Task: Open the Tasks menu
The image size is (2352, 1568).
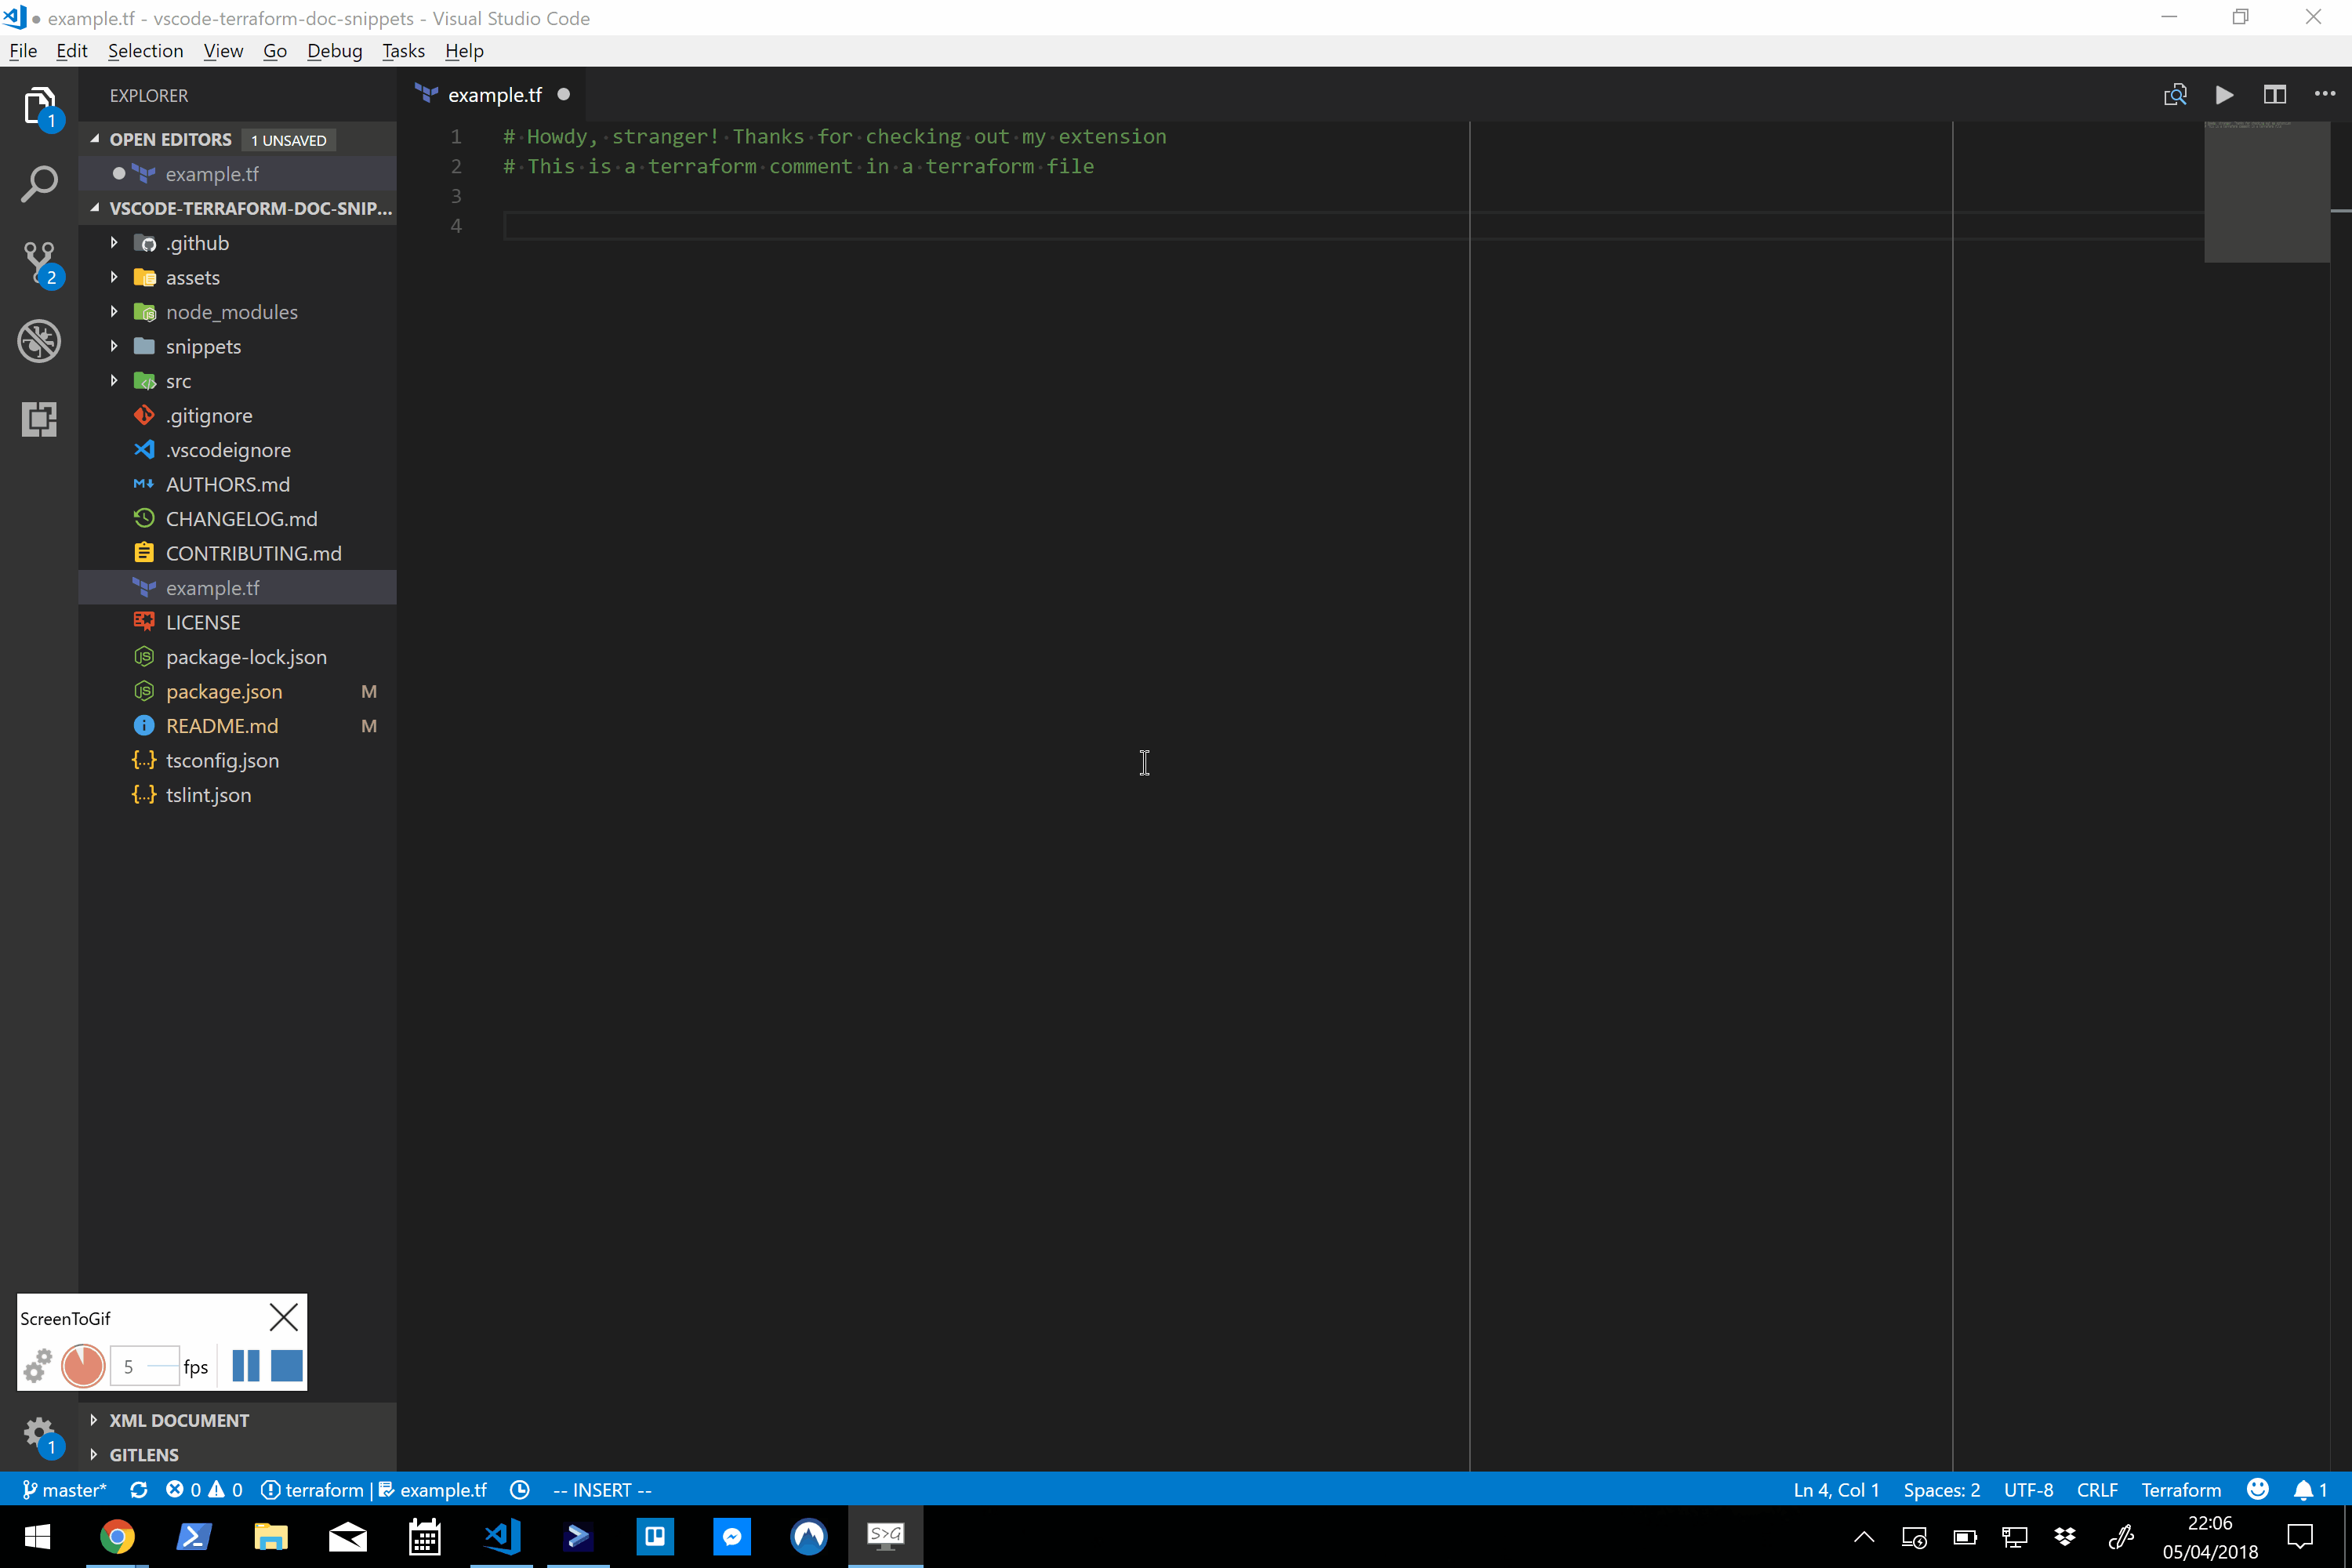Action: [403, 51]
